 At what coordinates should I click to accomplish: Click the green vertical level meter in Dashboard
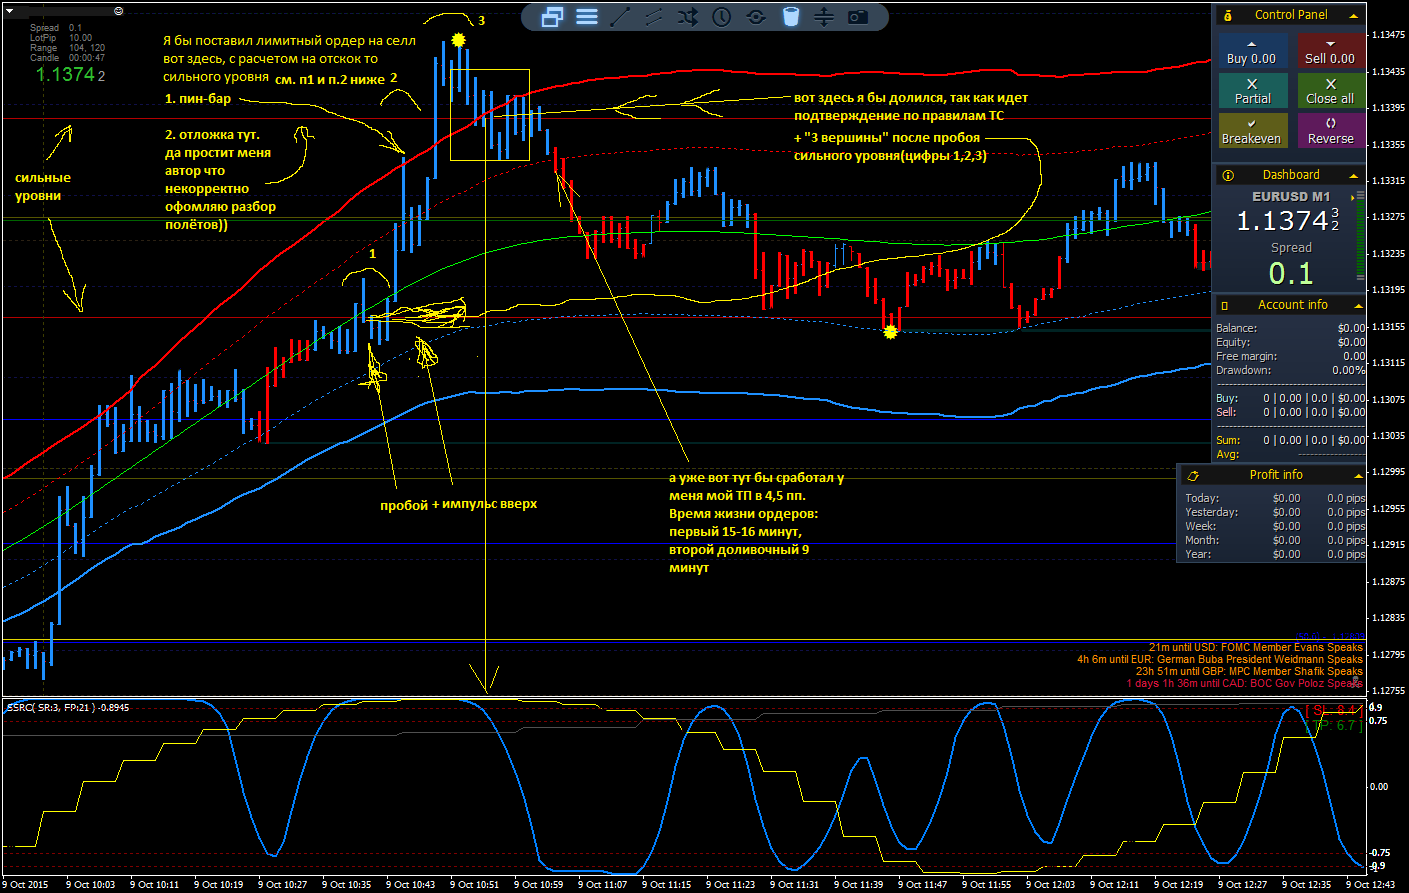(1360, 237)
